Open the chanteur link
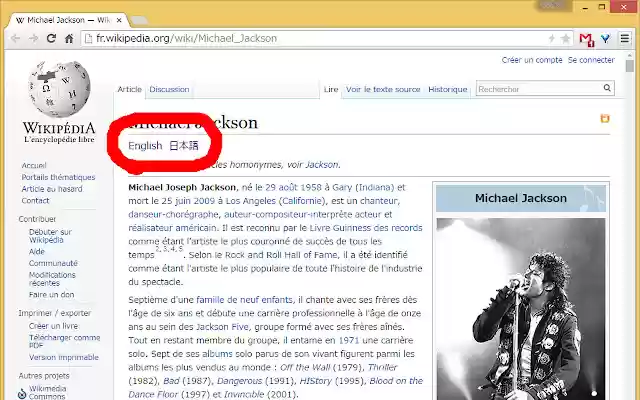Image resolution: width=640 pixels, height=400 pixels. click(378, 201)
